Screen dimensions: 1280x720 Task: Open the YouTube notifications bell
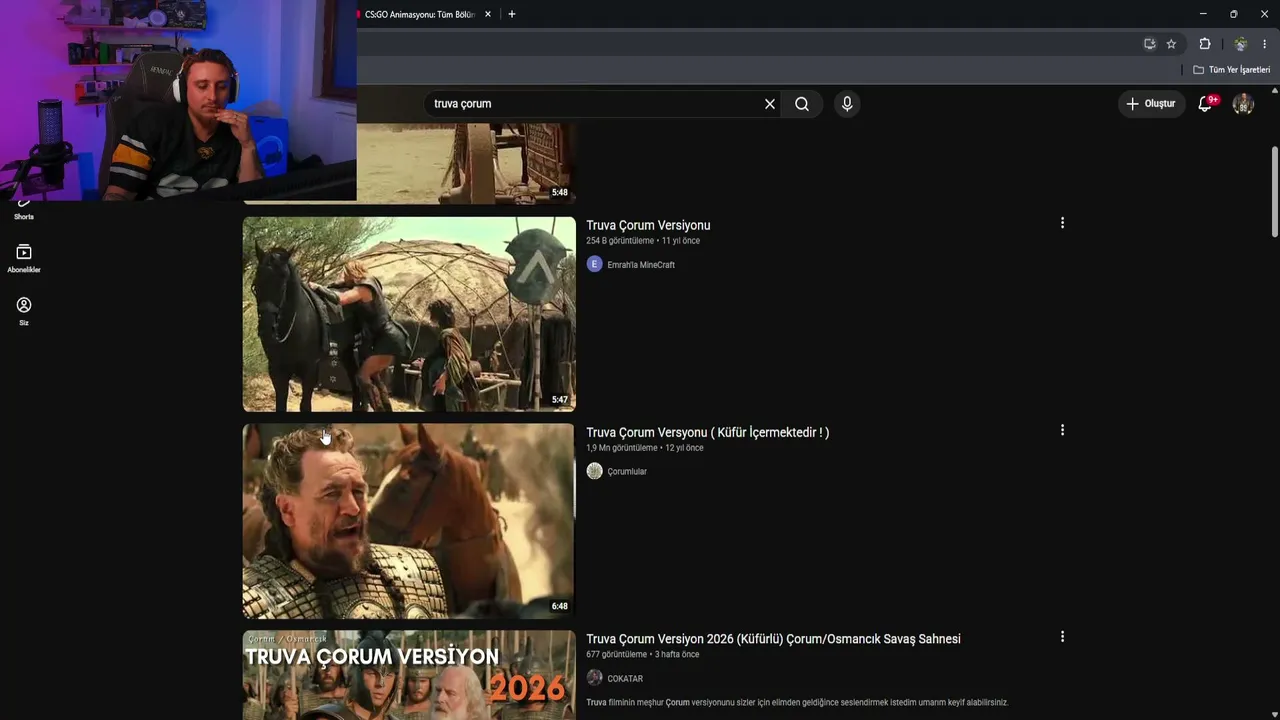tap(1206, 104)
